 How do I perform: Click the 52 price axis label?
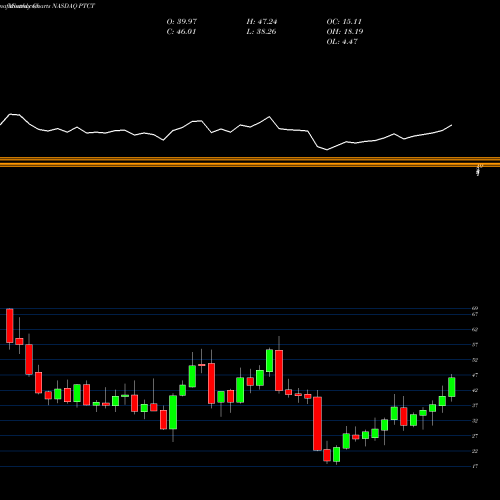tap(475, 360)
